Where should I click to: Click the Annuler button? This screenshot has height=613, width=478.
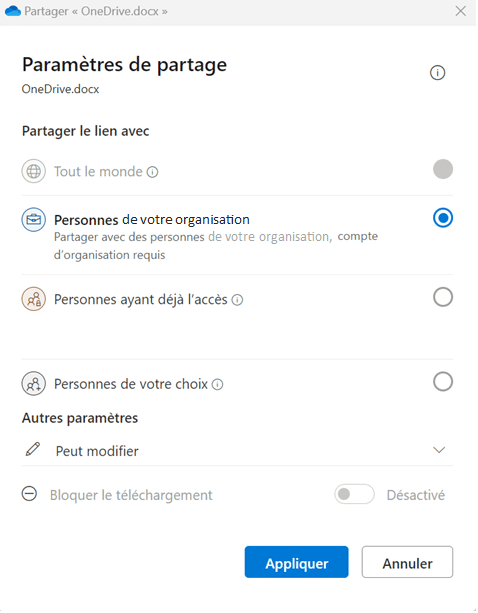tap(407, 562)
